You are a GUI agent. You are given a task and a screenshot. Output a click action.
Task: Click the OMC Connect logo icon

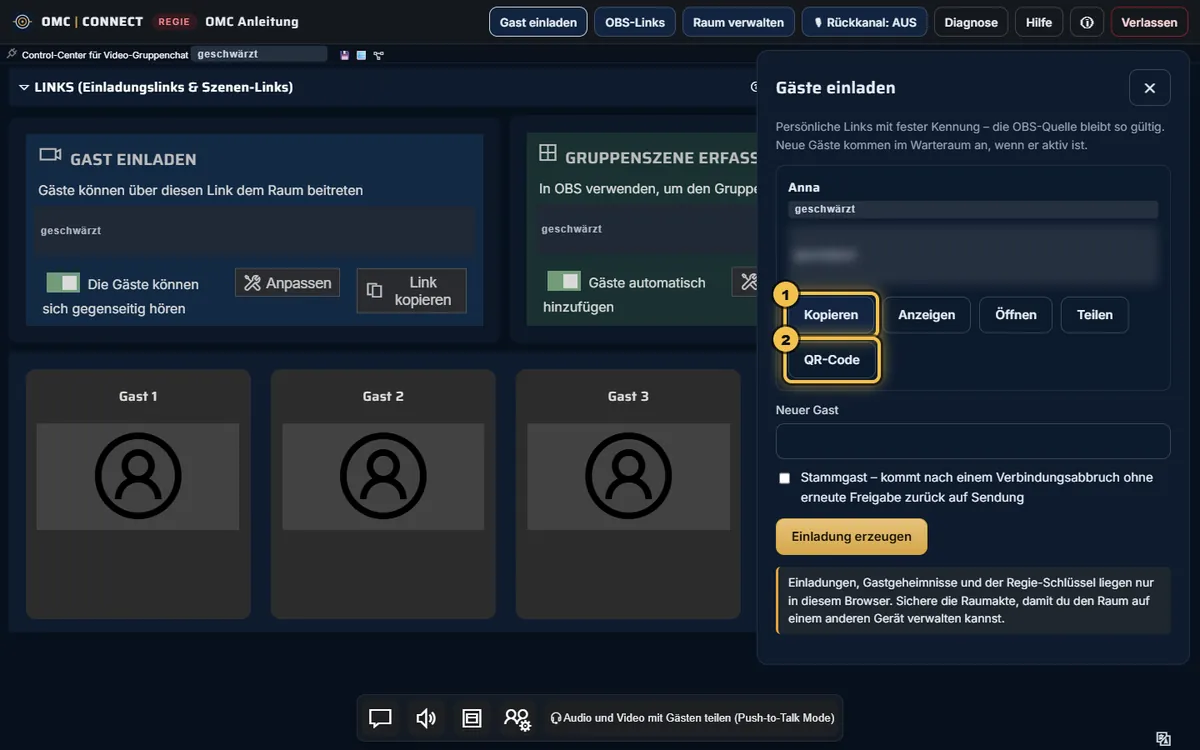[x=22, y=21]
